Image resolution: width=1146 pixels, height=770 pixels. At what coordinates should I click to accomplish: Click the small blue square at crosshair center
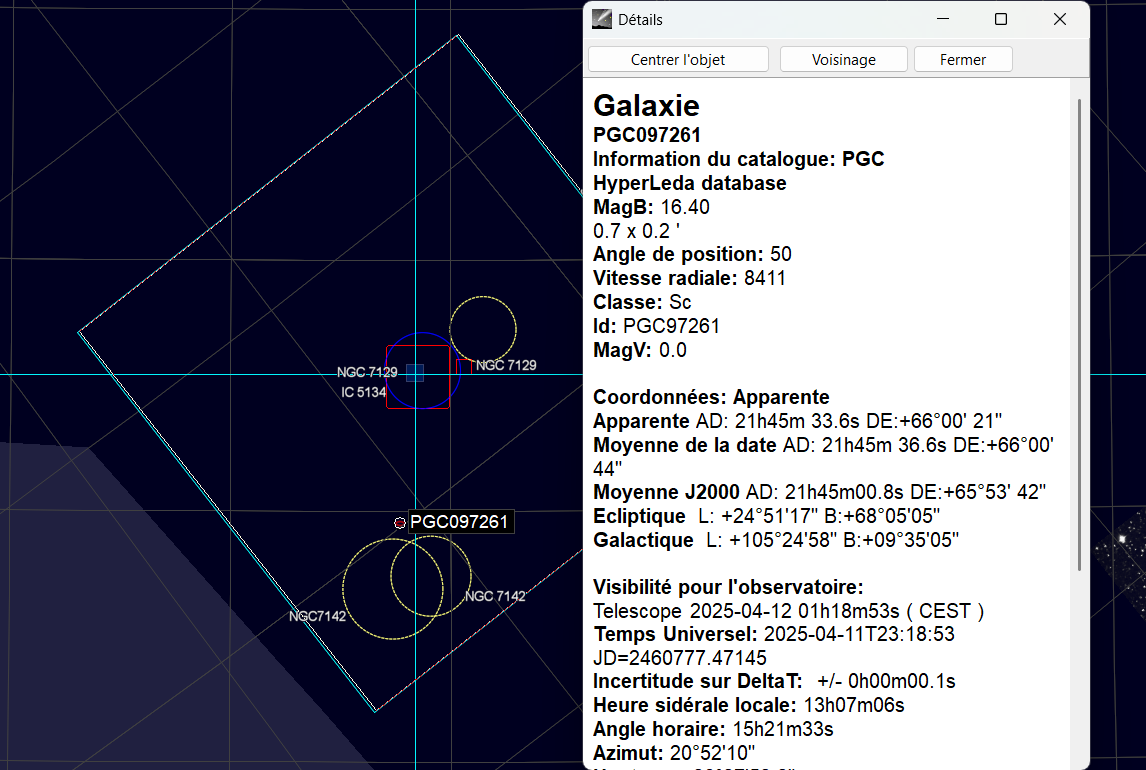pos(415,373)
